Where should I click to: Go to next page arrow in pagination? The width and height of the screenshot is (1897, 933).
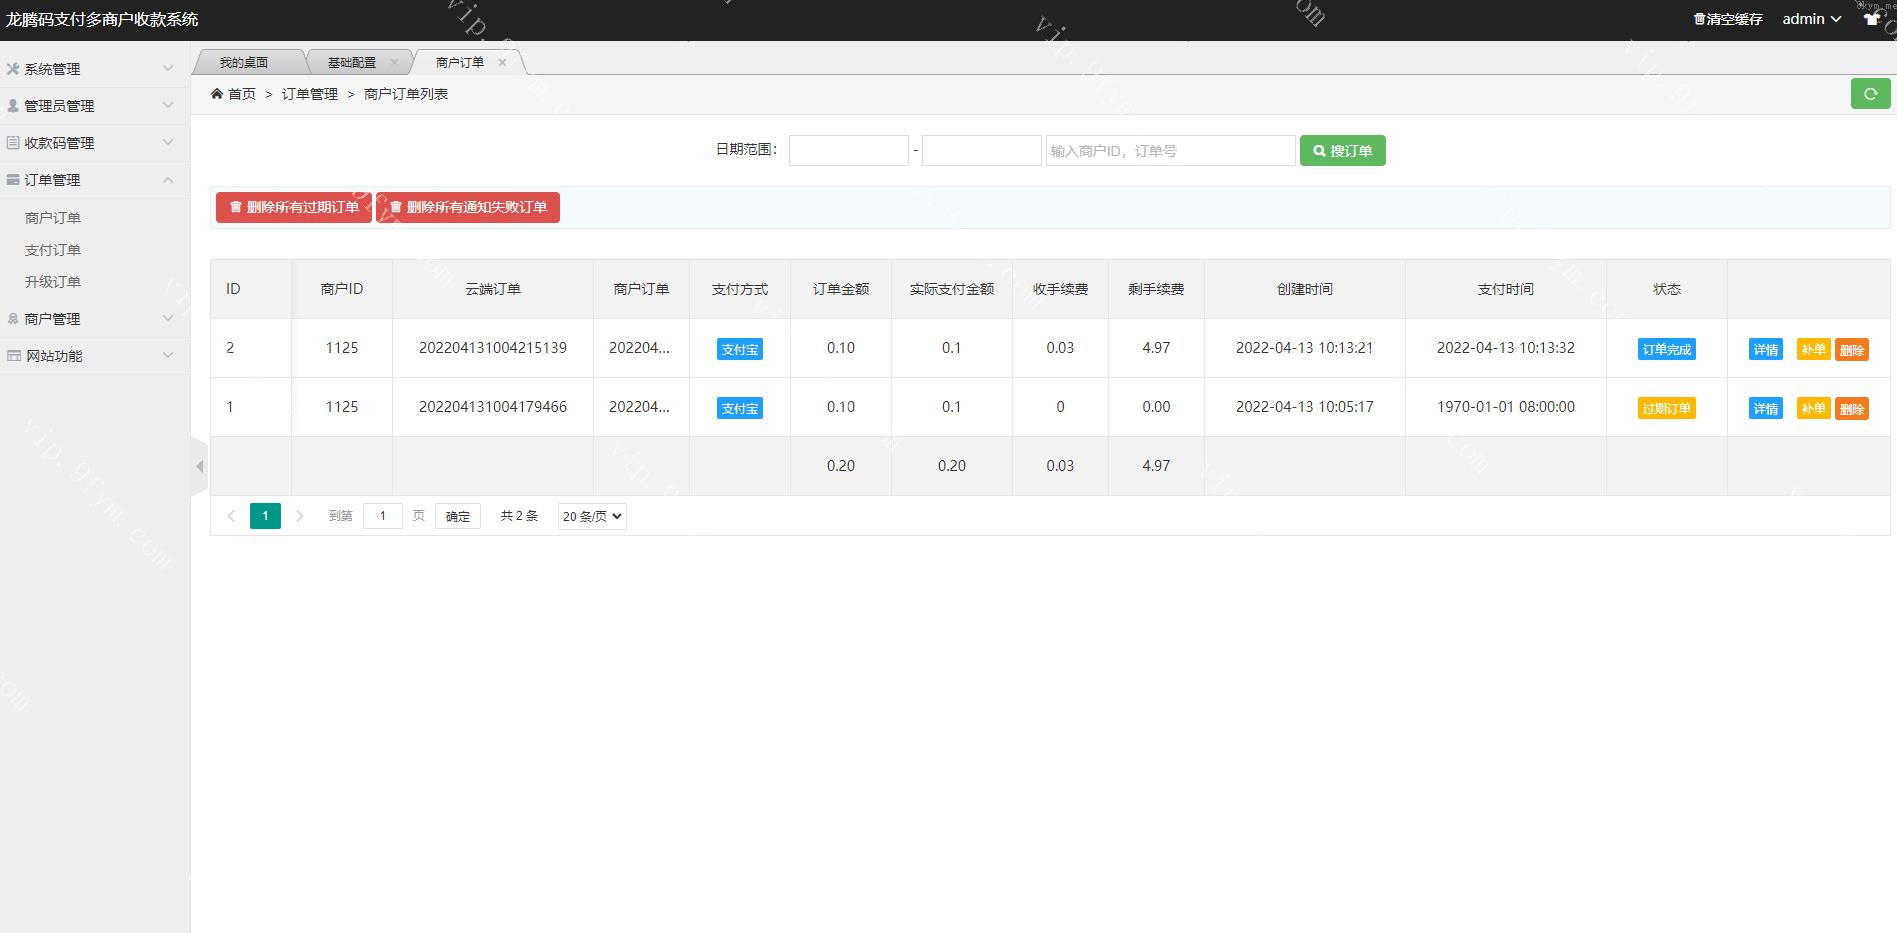coord(299,516)
